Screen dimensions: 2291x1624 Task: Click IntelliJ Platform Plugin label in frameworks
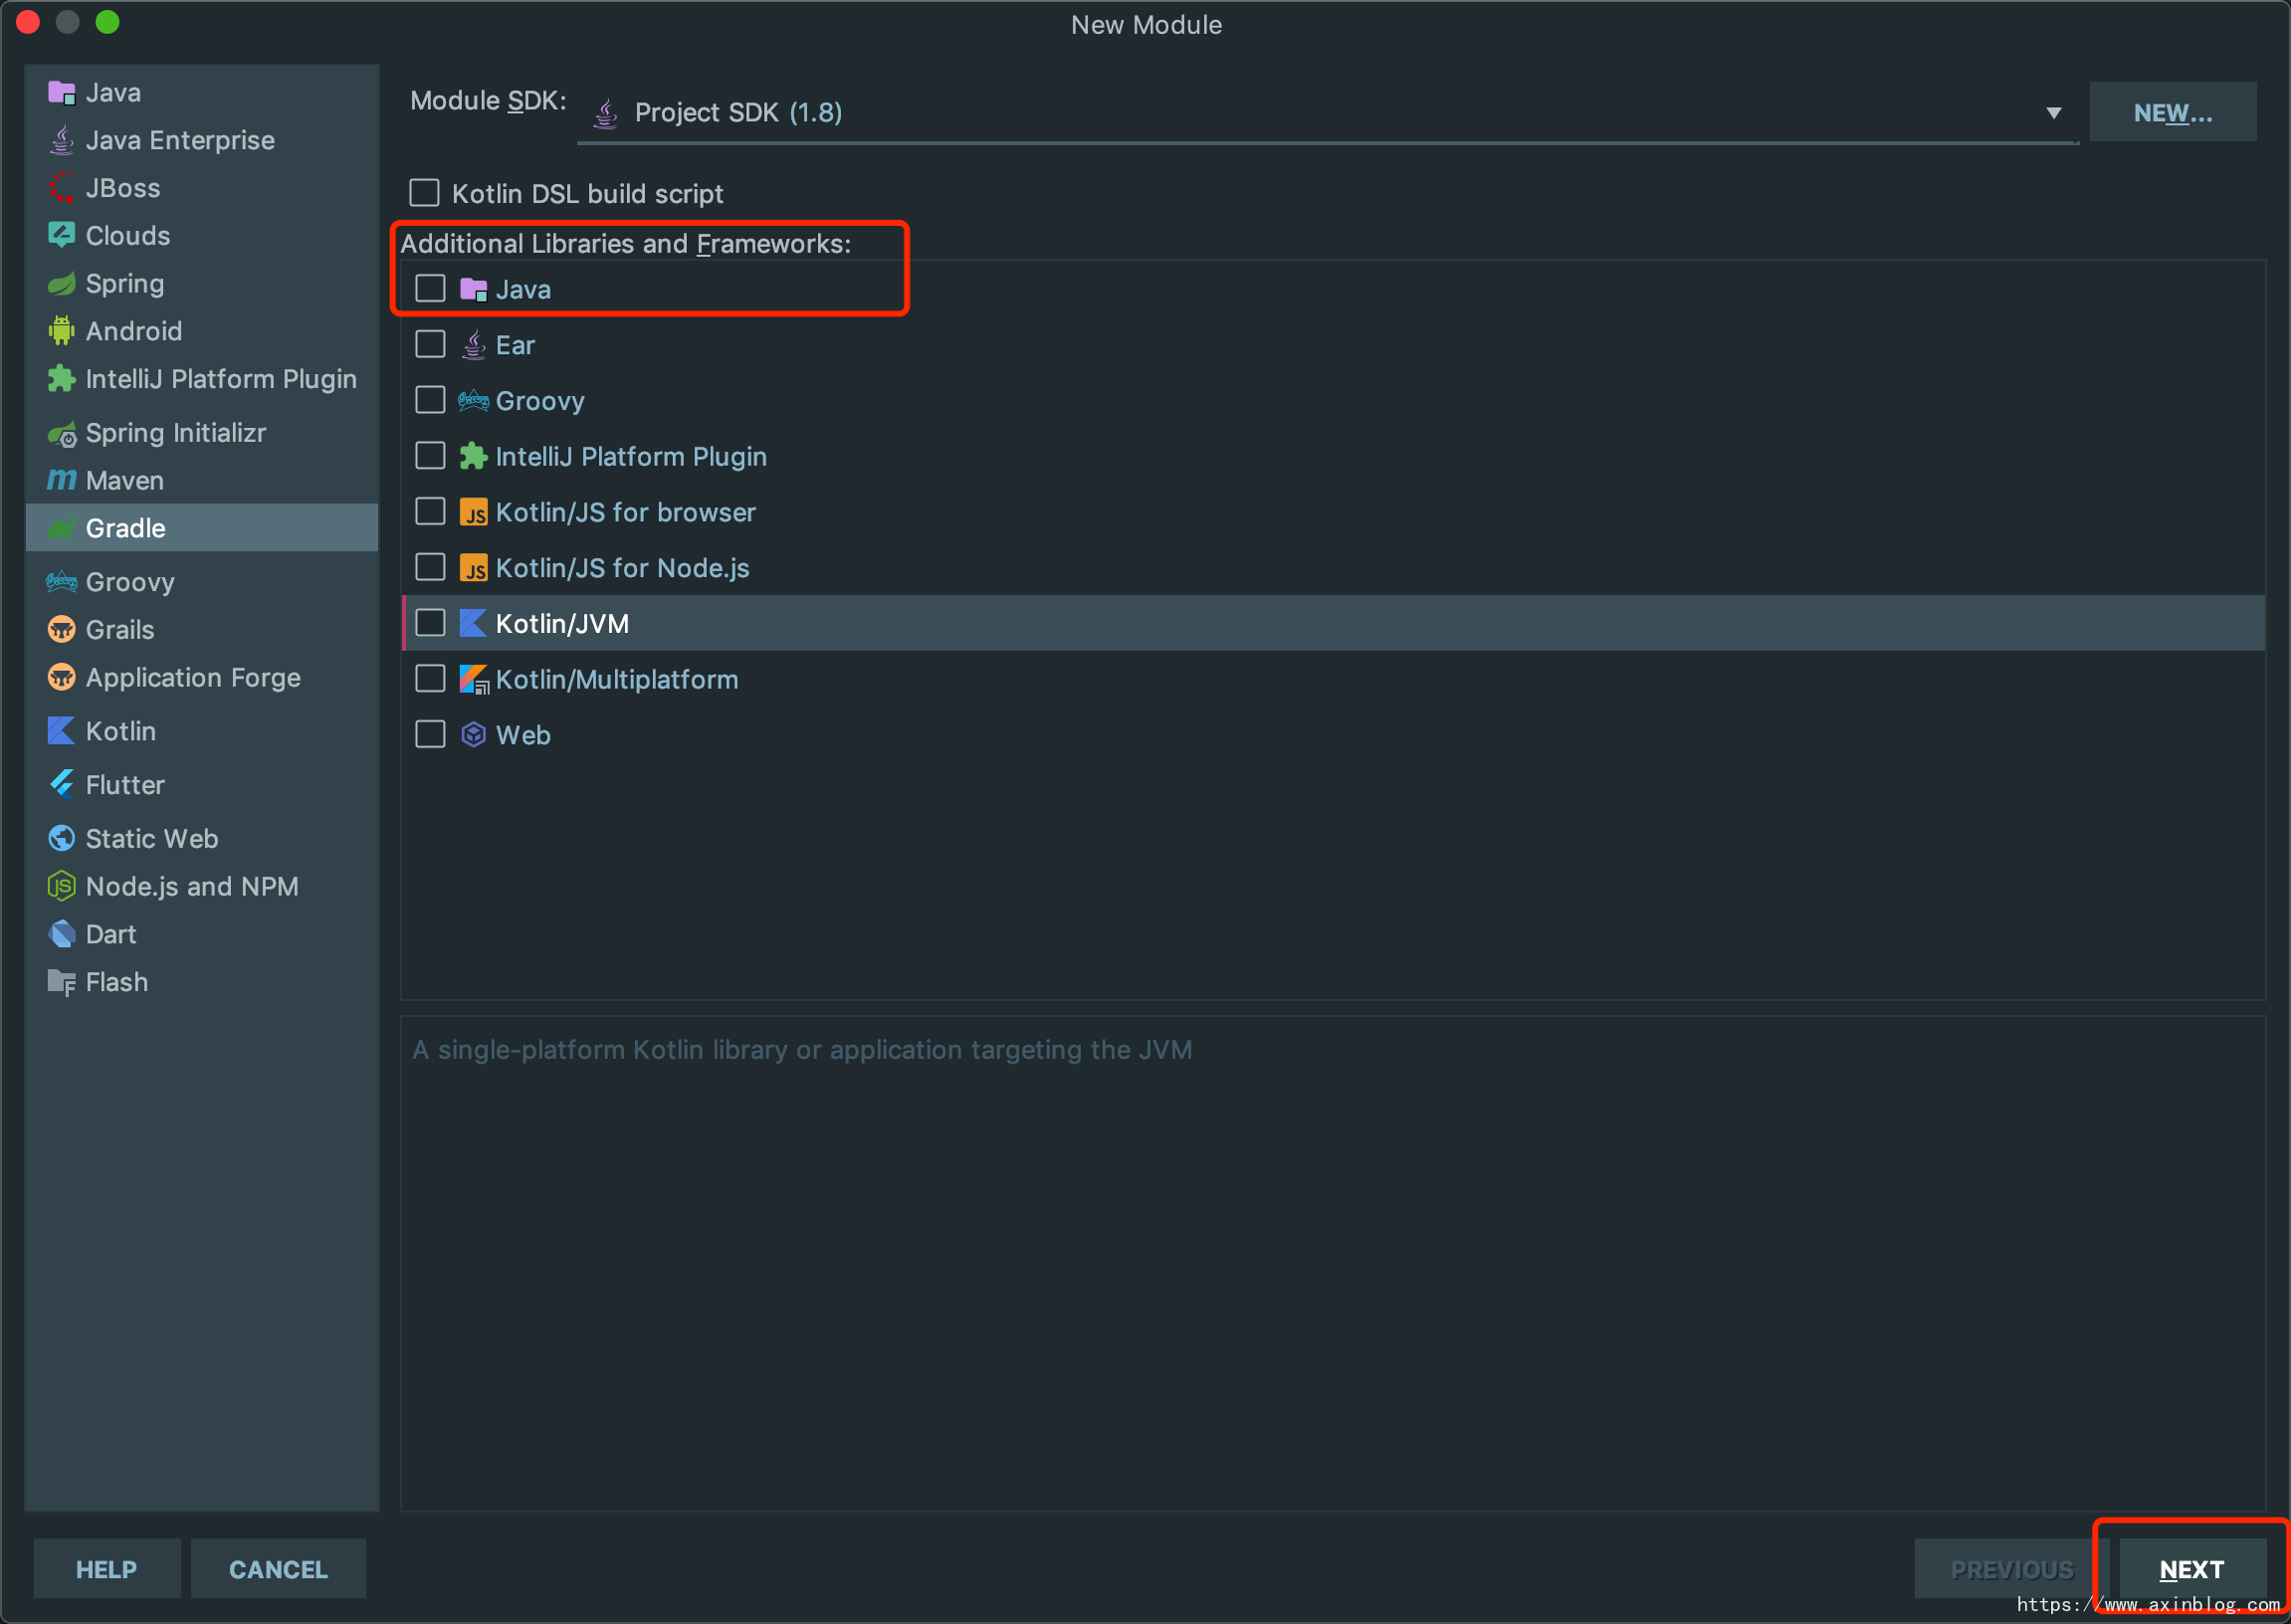tap(631, 457)
